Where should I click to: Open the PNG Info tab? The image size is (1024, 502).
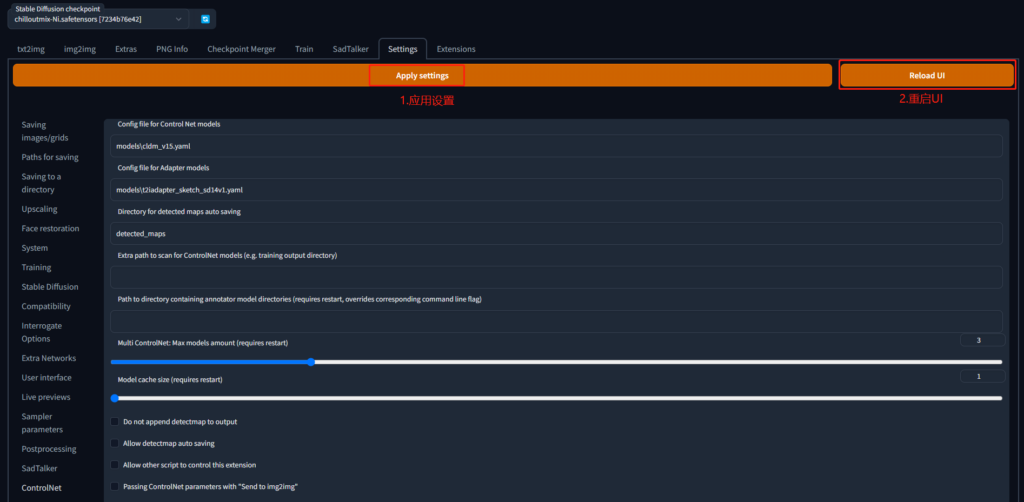pyautogui.click(x=172, y=49)
